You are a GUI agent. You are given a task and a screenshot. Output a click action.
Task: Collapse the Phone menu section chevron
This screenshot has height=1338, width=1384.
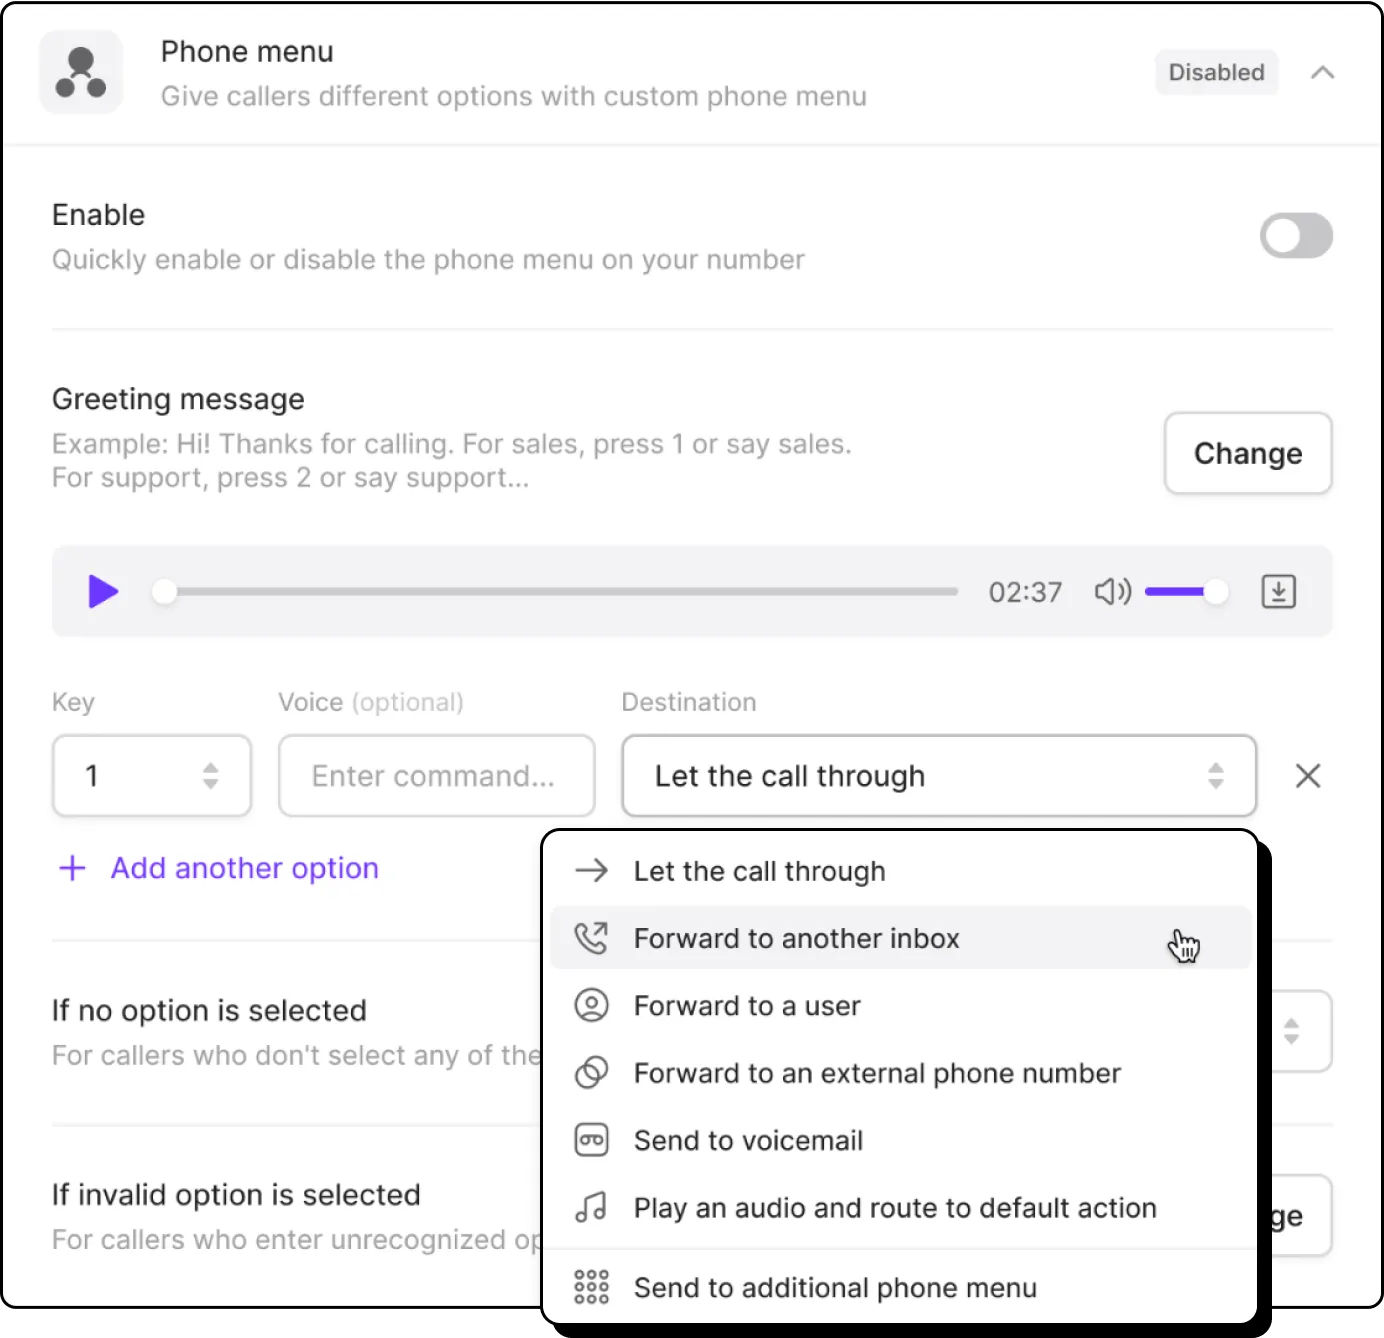click(x=1322, y=72)
